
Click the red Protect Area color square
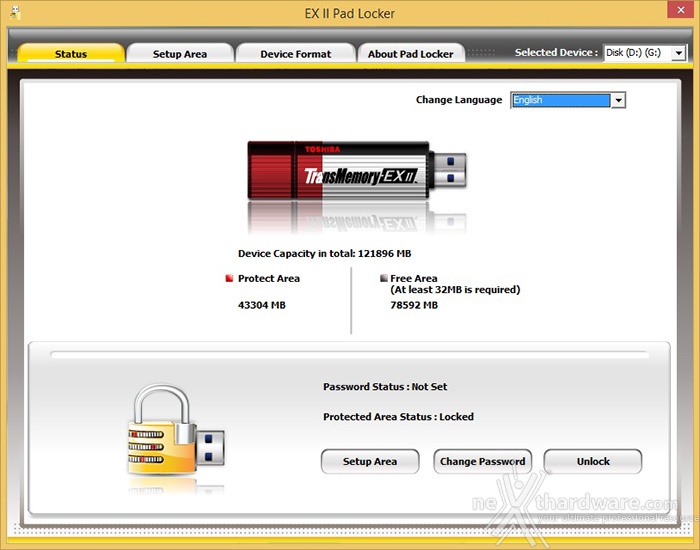229,279
